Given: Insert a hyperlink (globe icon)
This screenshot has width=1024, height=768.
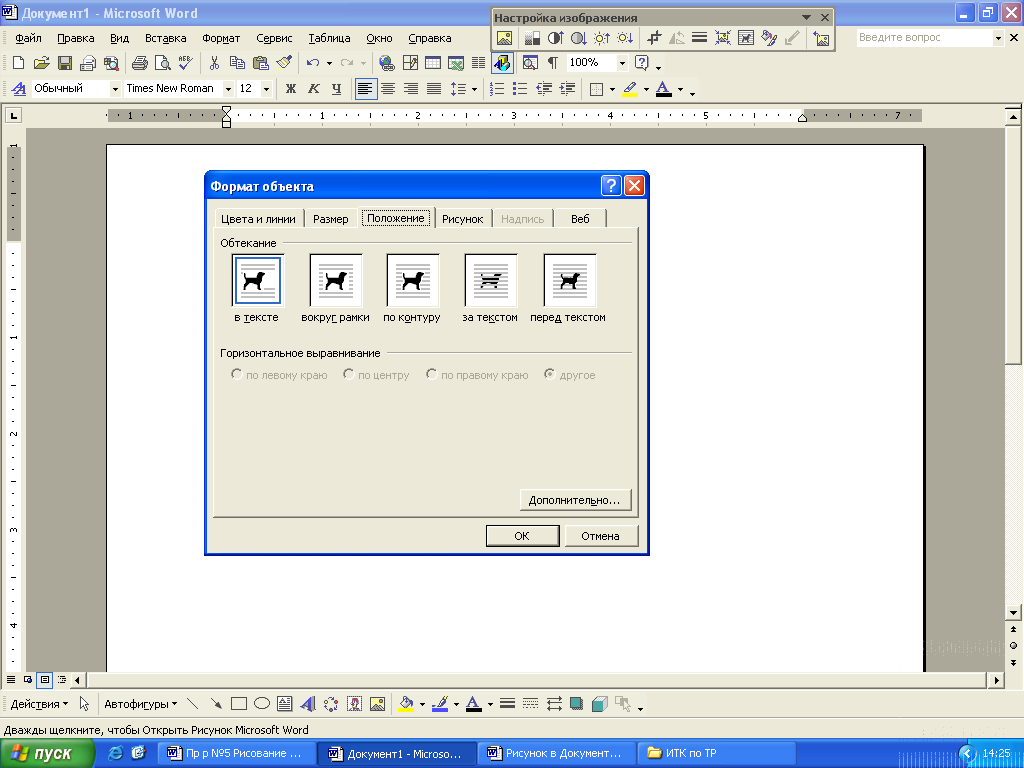Looking at the screenshot, I should coord(387,63).
